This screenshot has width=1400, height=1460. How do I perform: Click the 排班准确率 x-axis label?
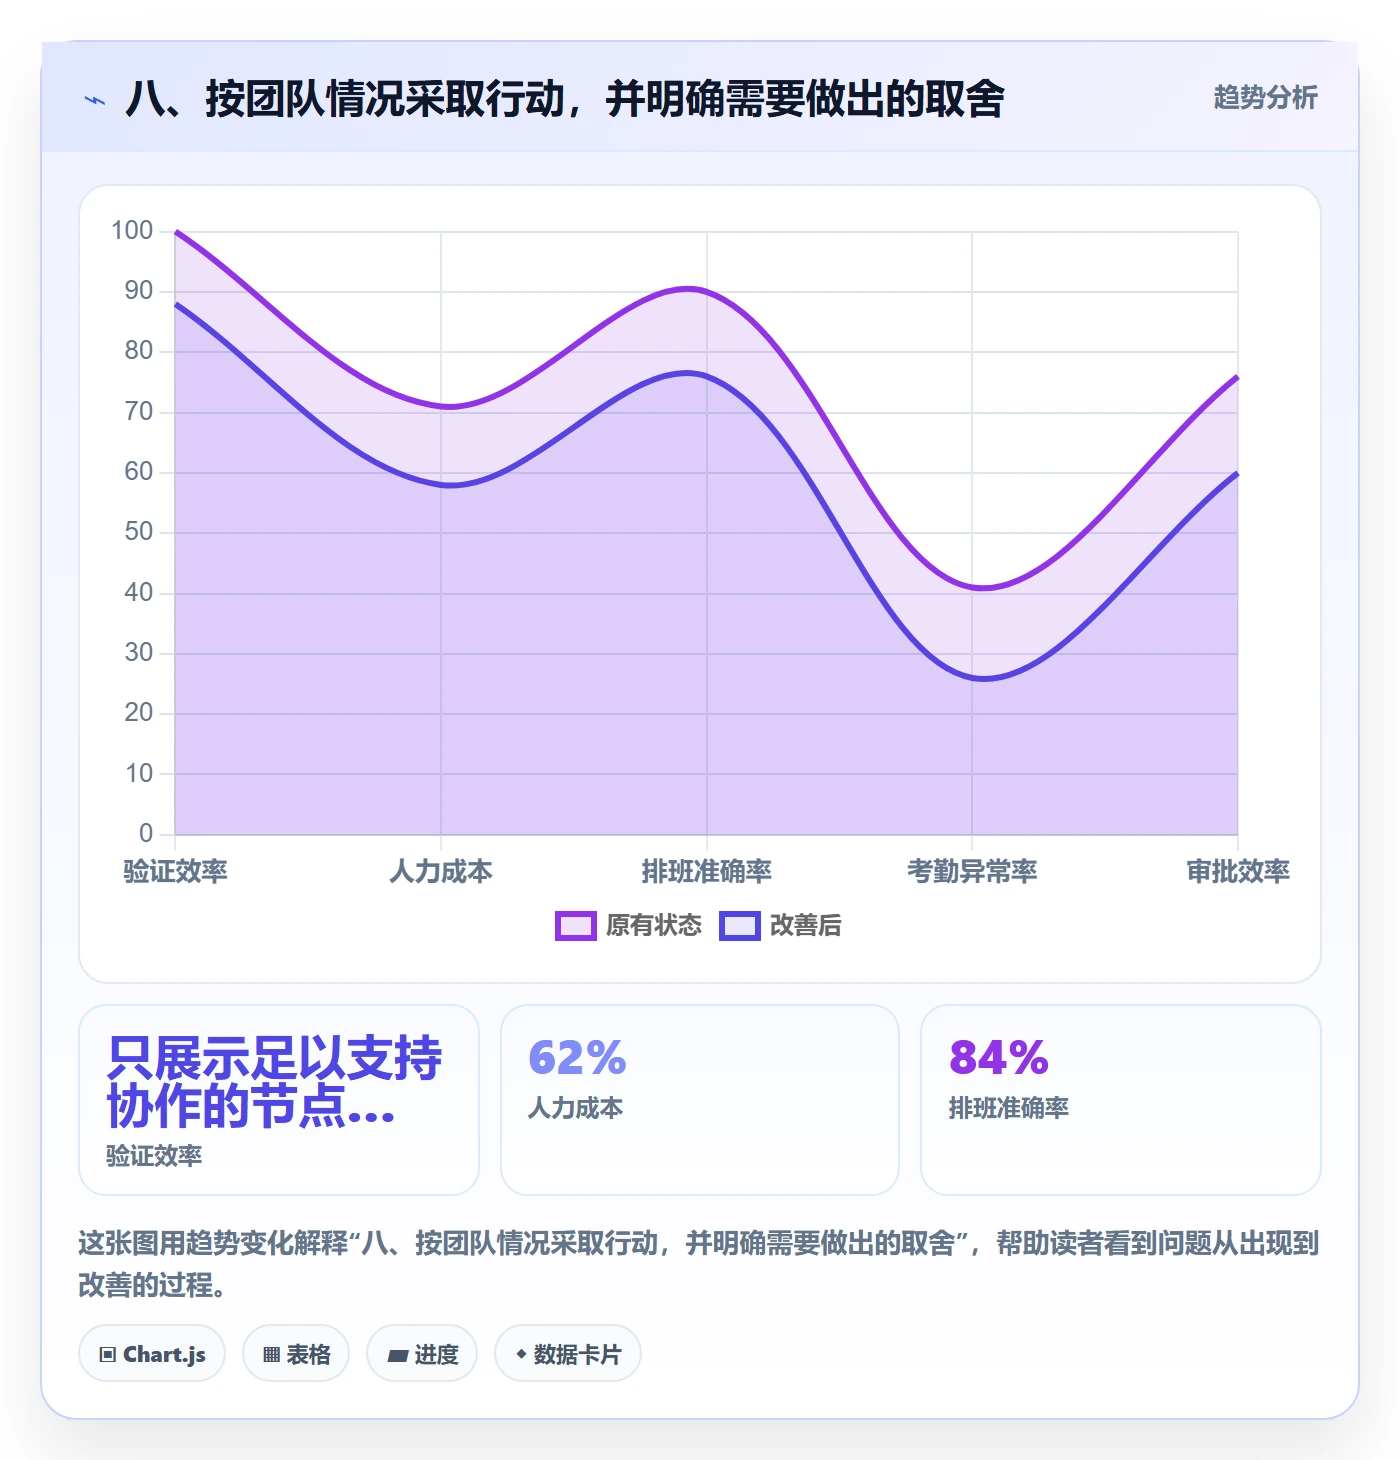pyautogui.click(x=707, y=872)
